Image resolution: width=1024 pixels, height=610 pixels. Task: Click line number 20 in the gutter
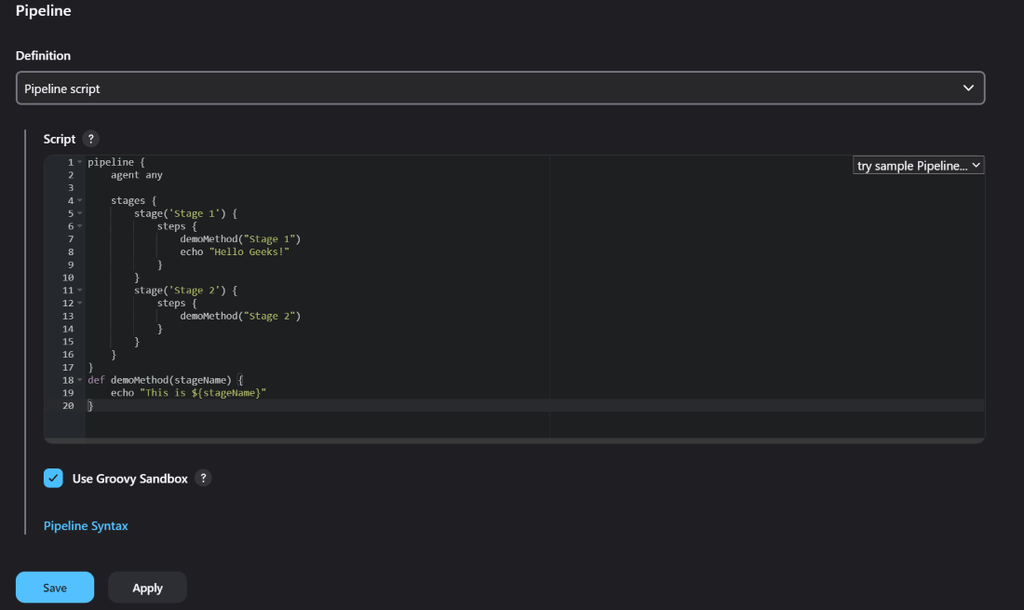pyautogui.click(x=68, y=406)
